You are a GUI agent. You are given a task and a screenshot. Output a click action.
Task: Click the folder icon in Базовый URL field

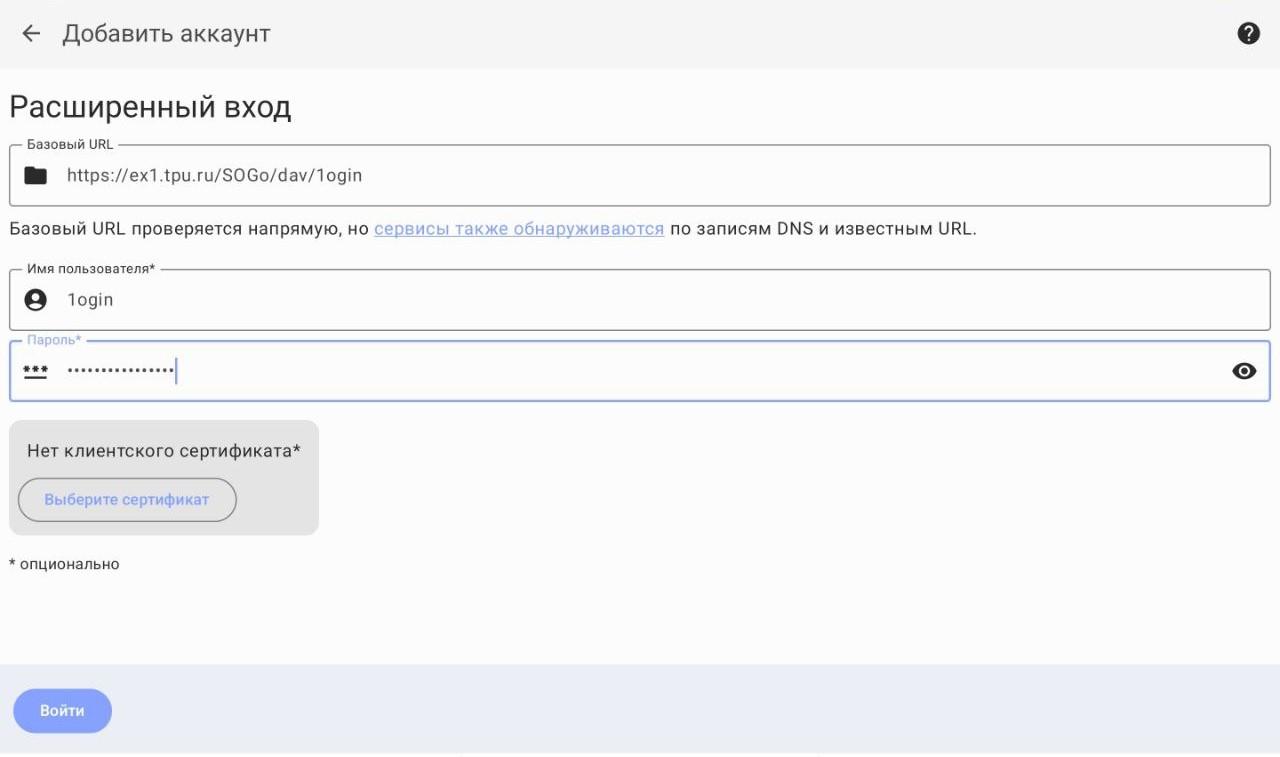coord(36,176)
